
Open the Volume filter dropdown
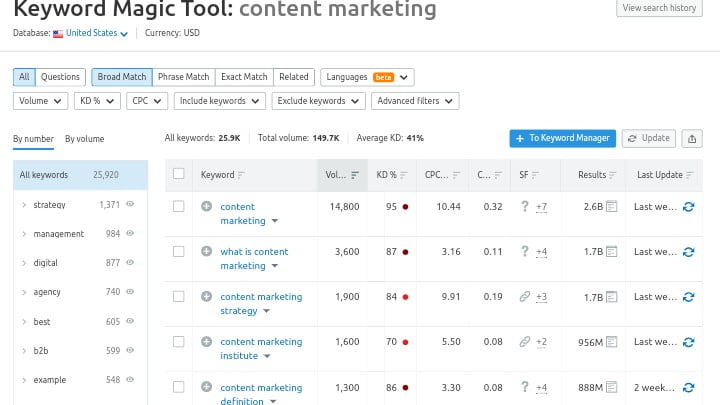click(41, 101)
